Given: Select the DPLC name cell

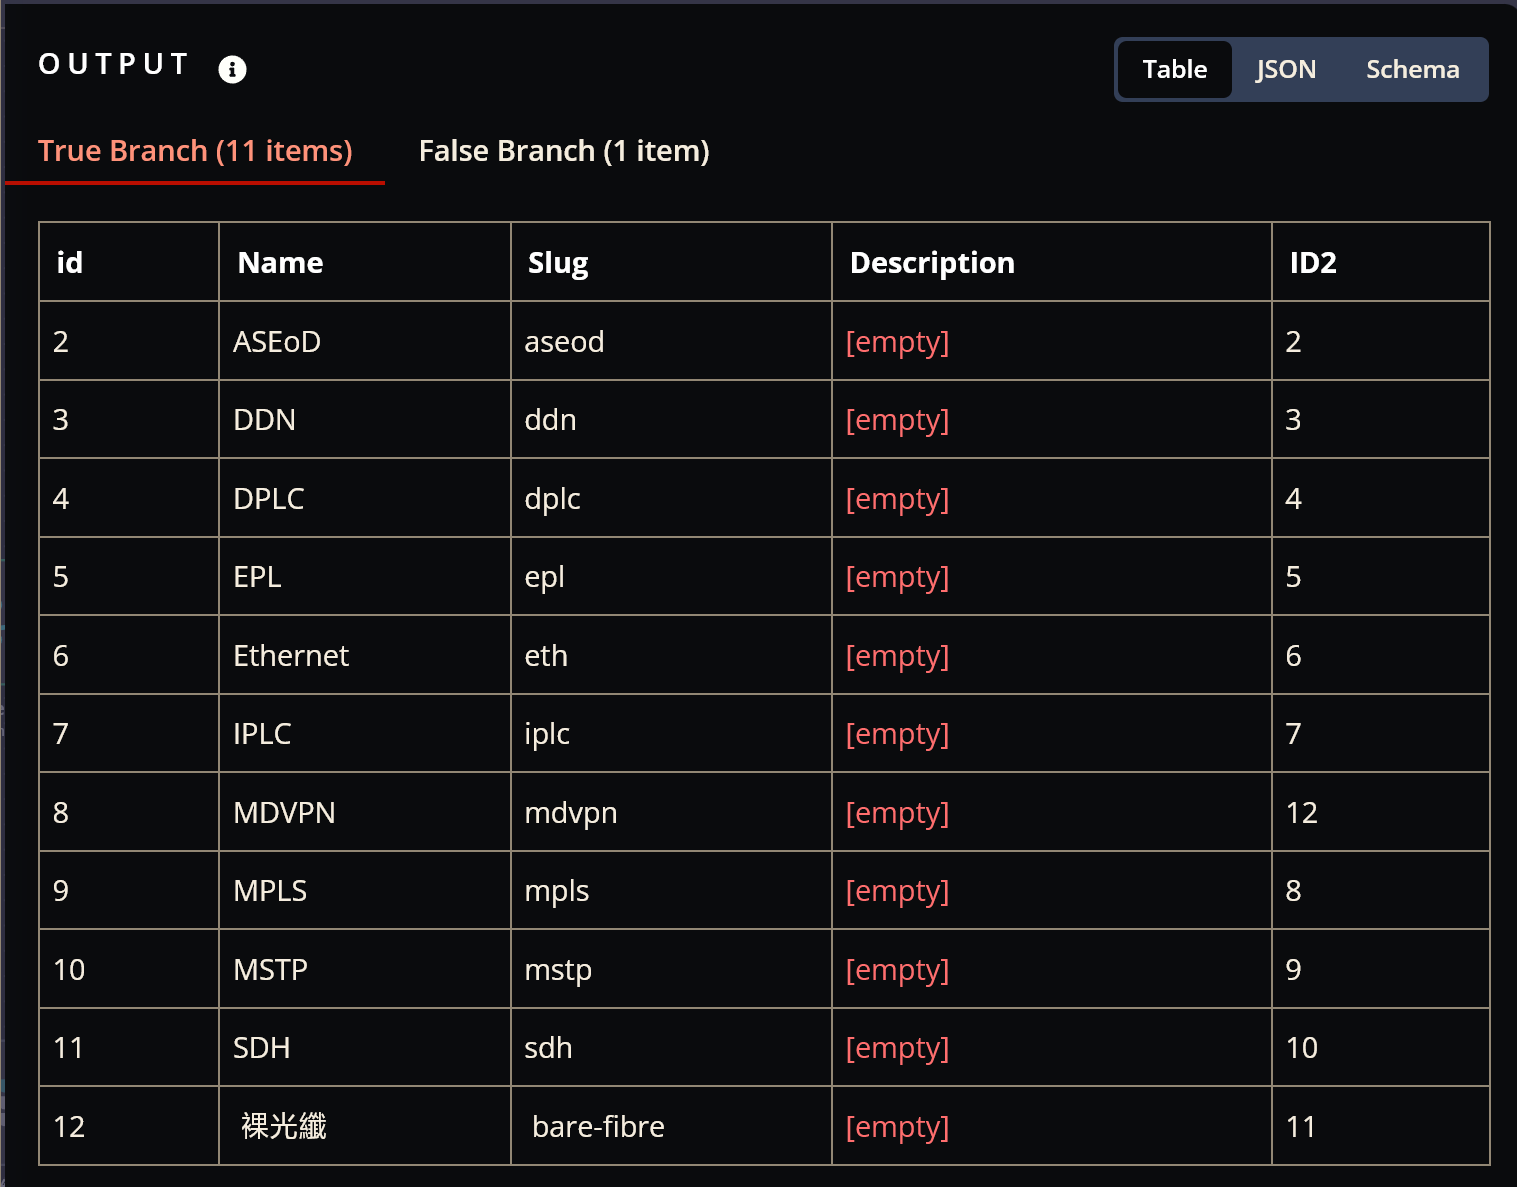Looking at the screenshot, I should pyautogui.click(x=365, y=498).
